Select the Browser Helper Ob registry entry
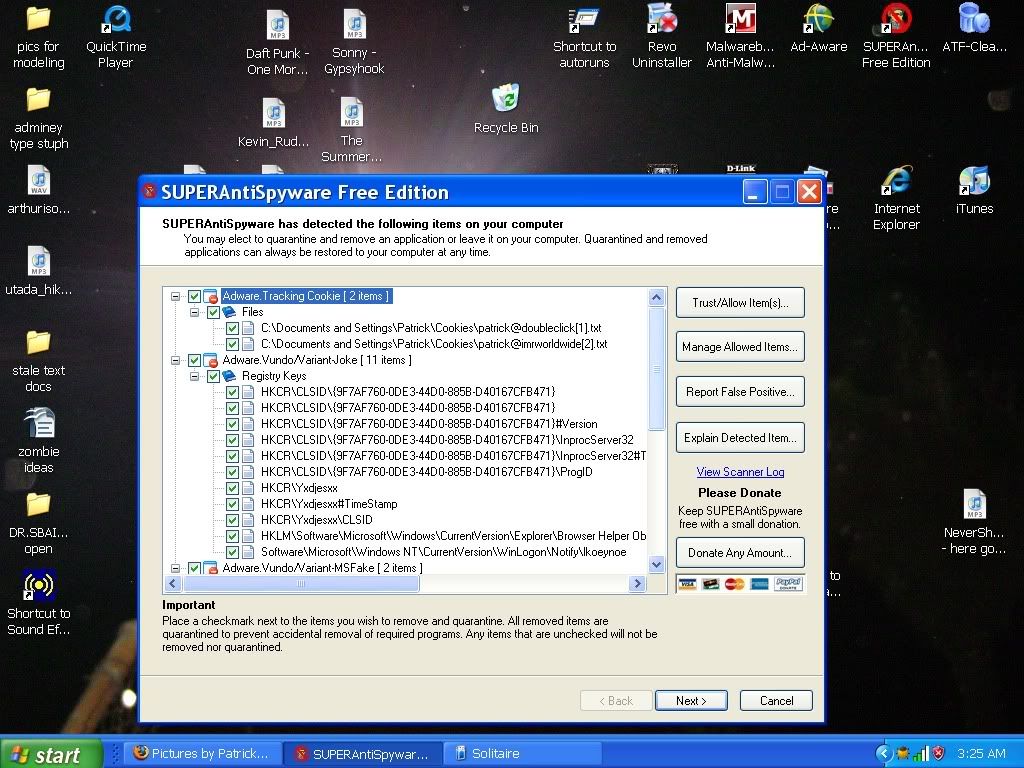This screenshot has width=1024, height=768. [453, 536]
